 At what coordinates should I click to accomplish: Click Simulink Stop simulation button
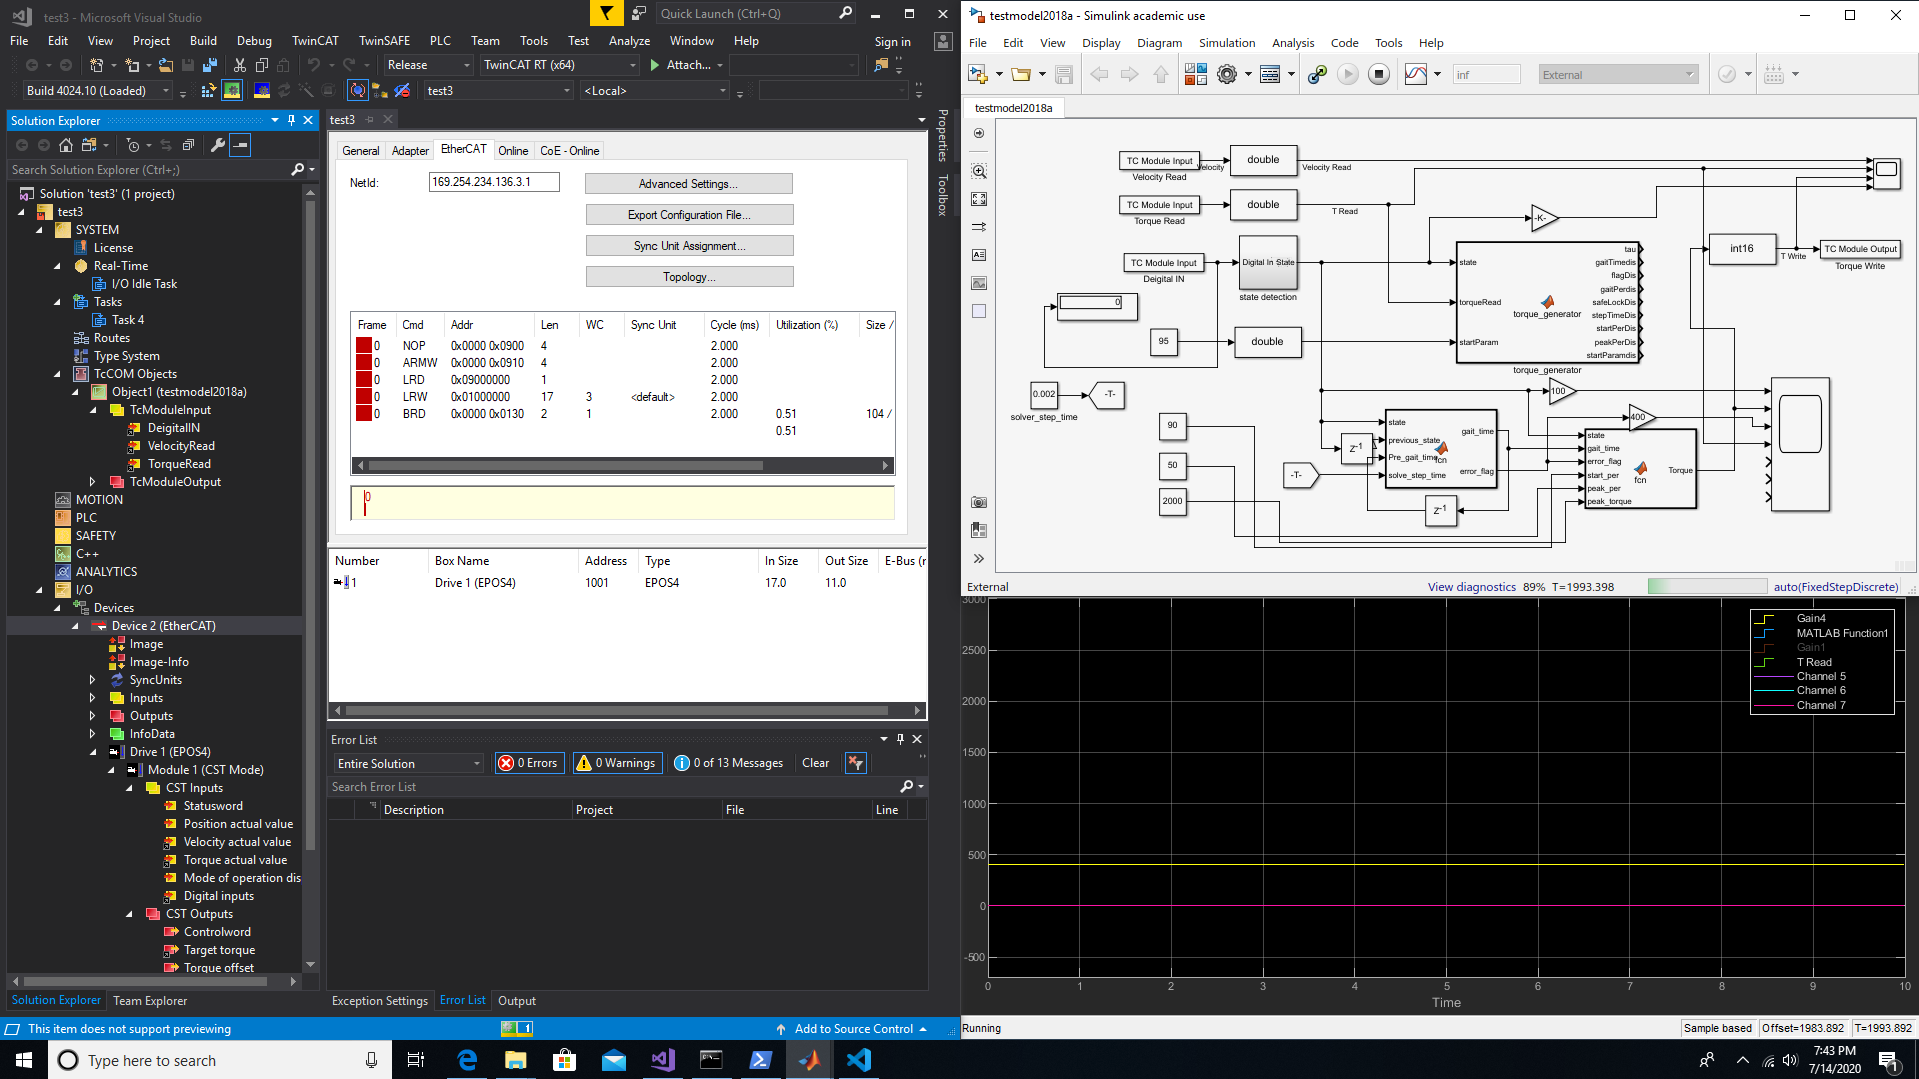point(1379,74)
